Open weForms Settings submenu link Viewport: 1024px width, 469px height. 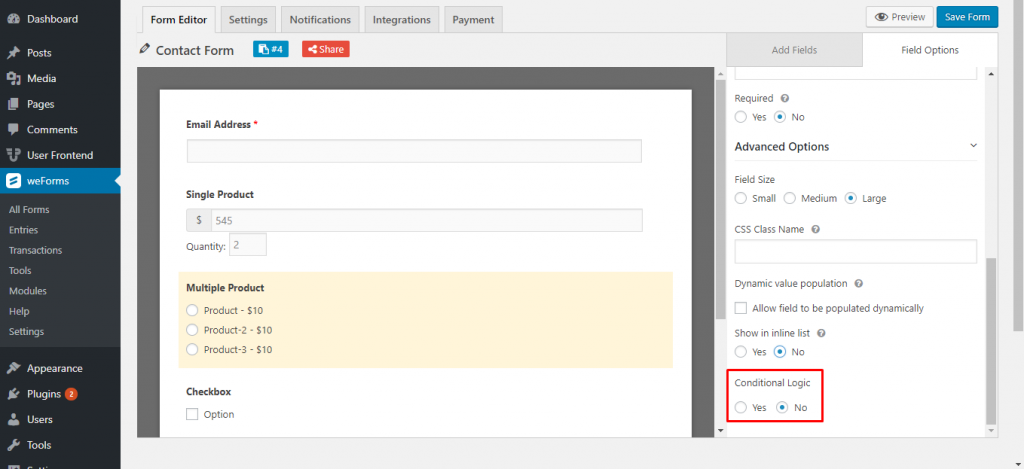[x=27, y=331]
